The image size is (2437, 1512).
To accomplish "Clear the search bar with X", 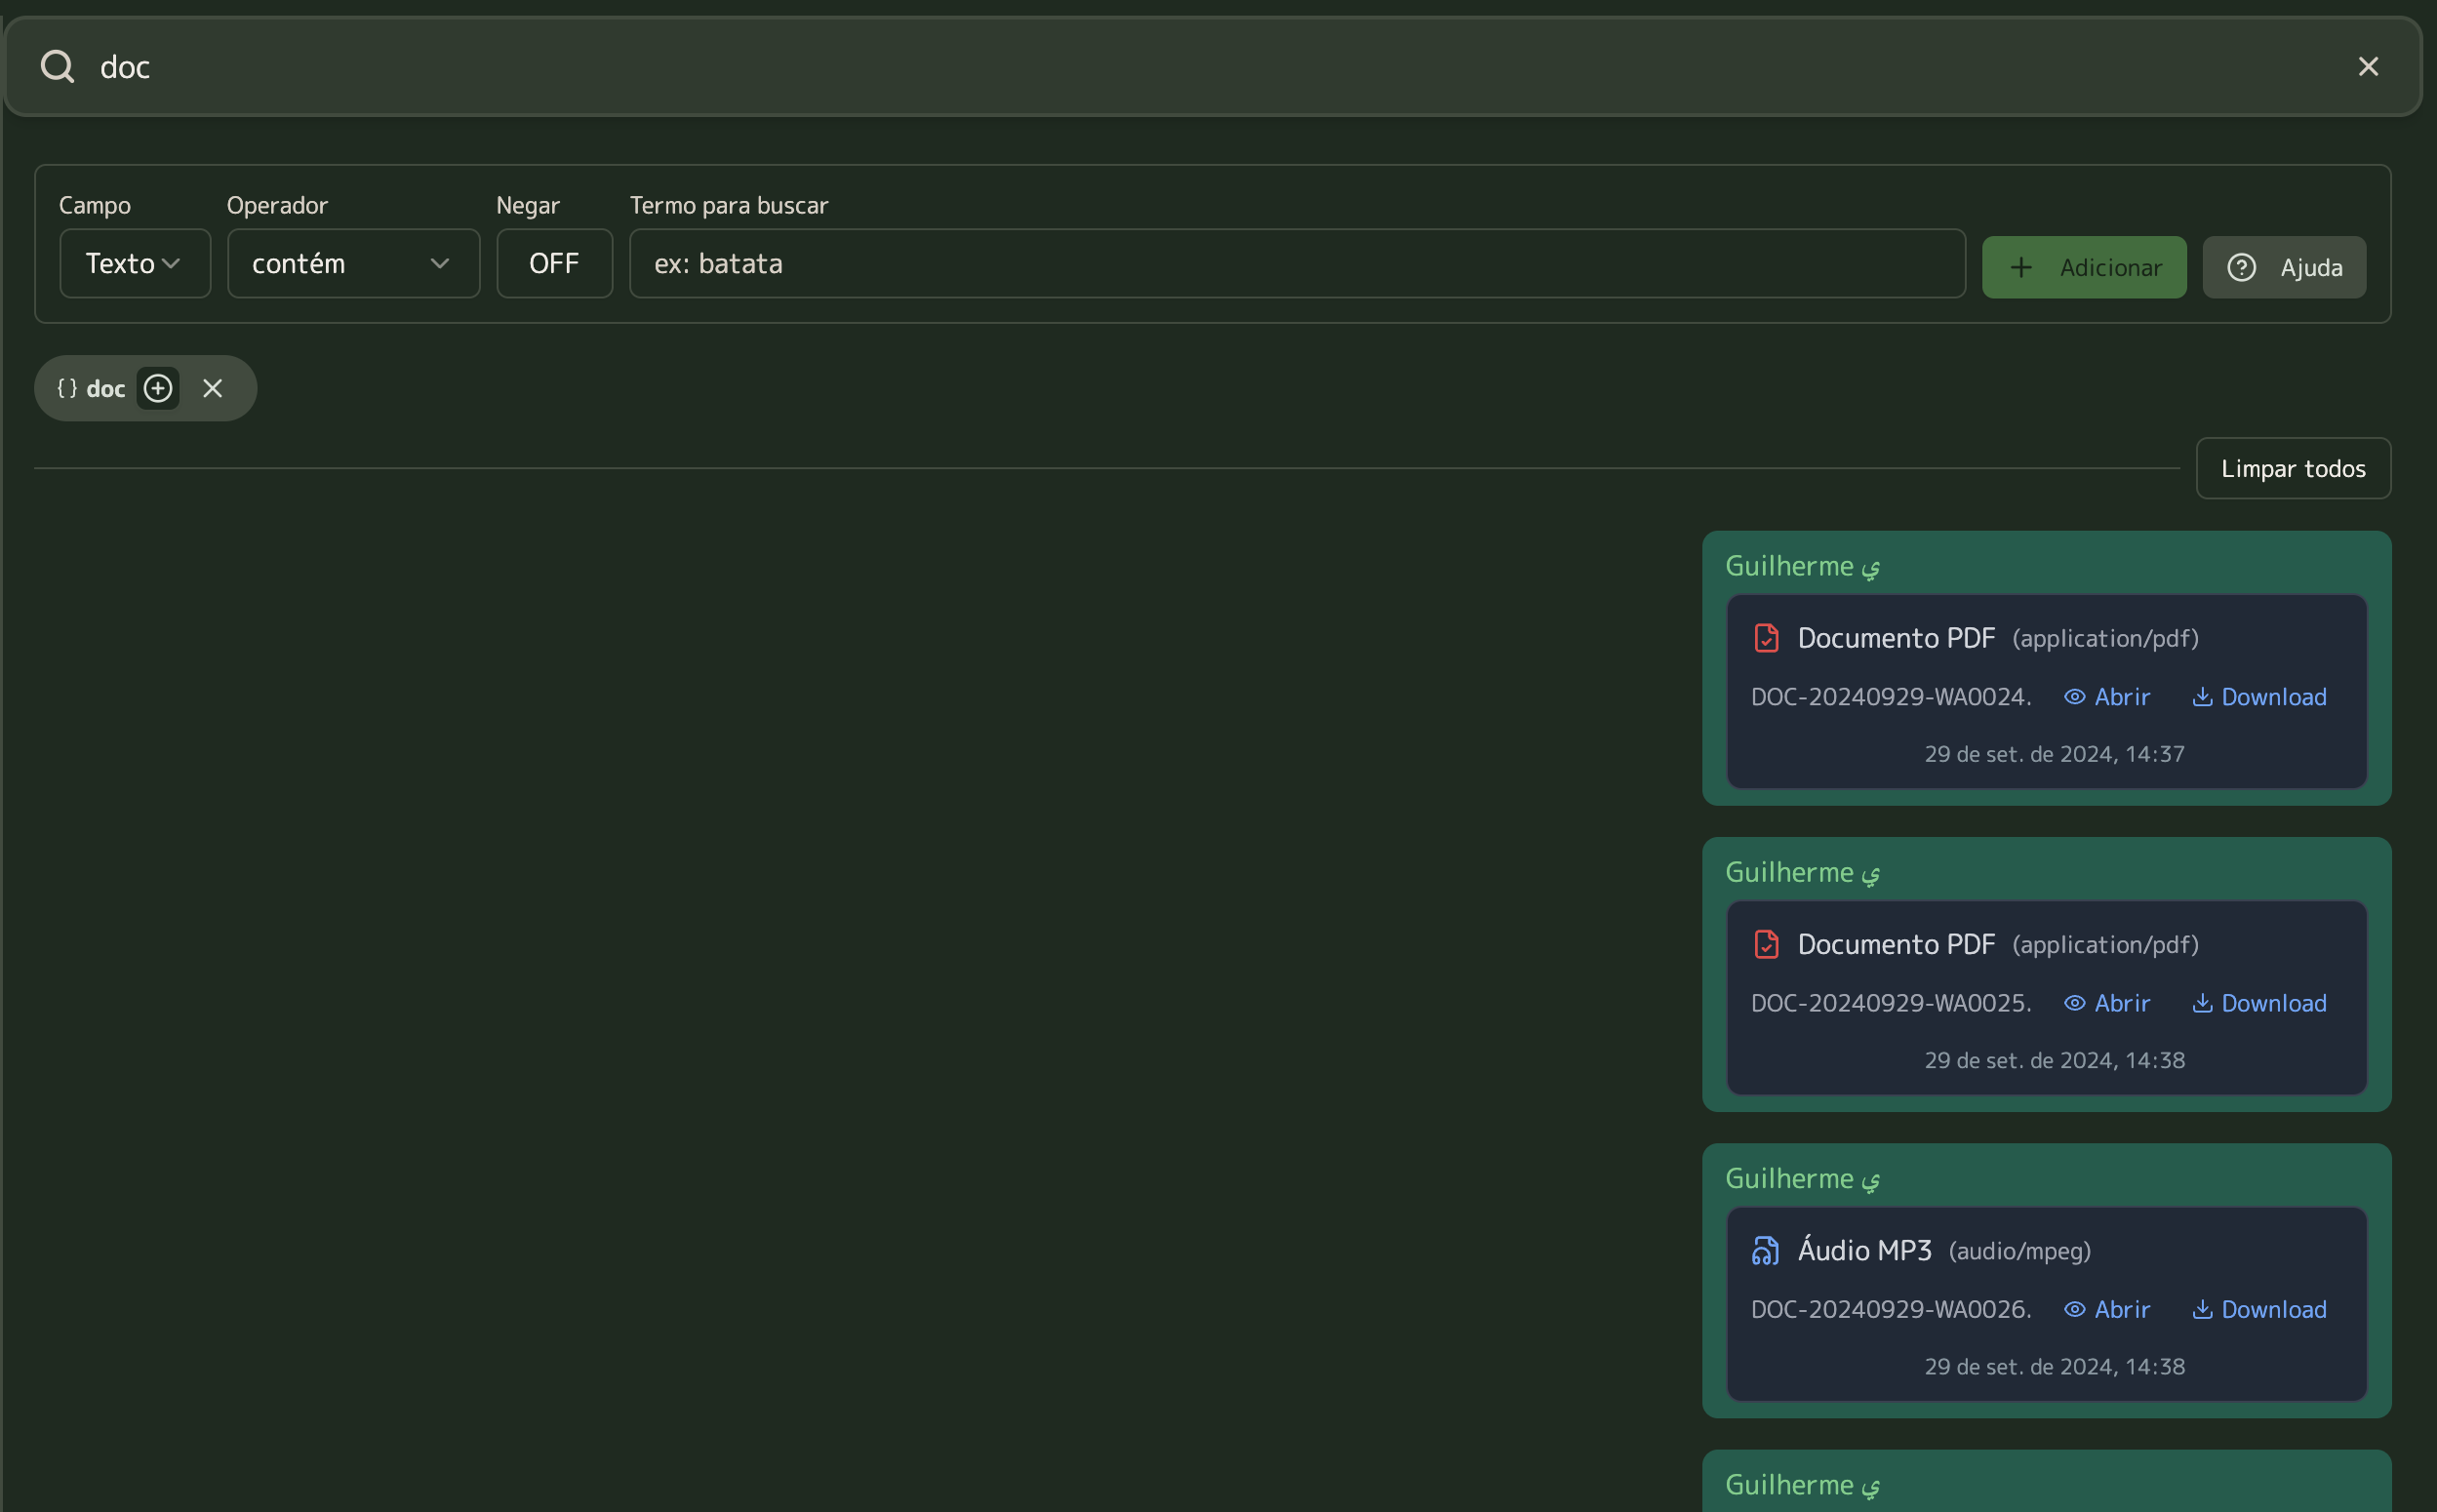I will (x=2367, y=67).
